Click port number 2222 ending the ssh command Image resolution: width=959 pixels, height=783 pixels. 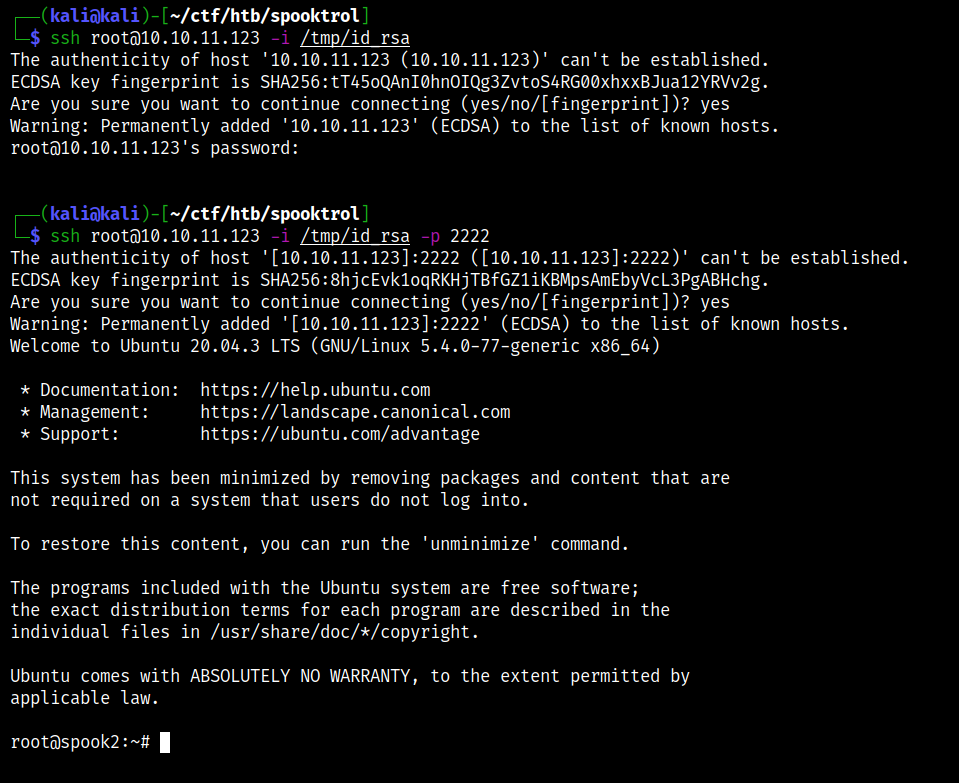point(470,236)
